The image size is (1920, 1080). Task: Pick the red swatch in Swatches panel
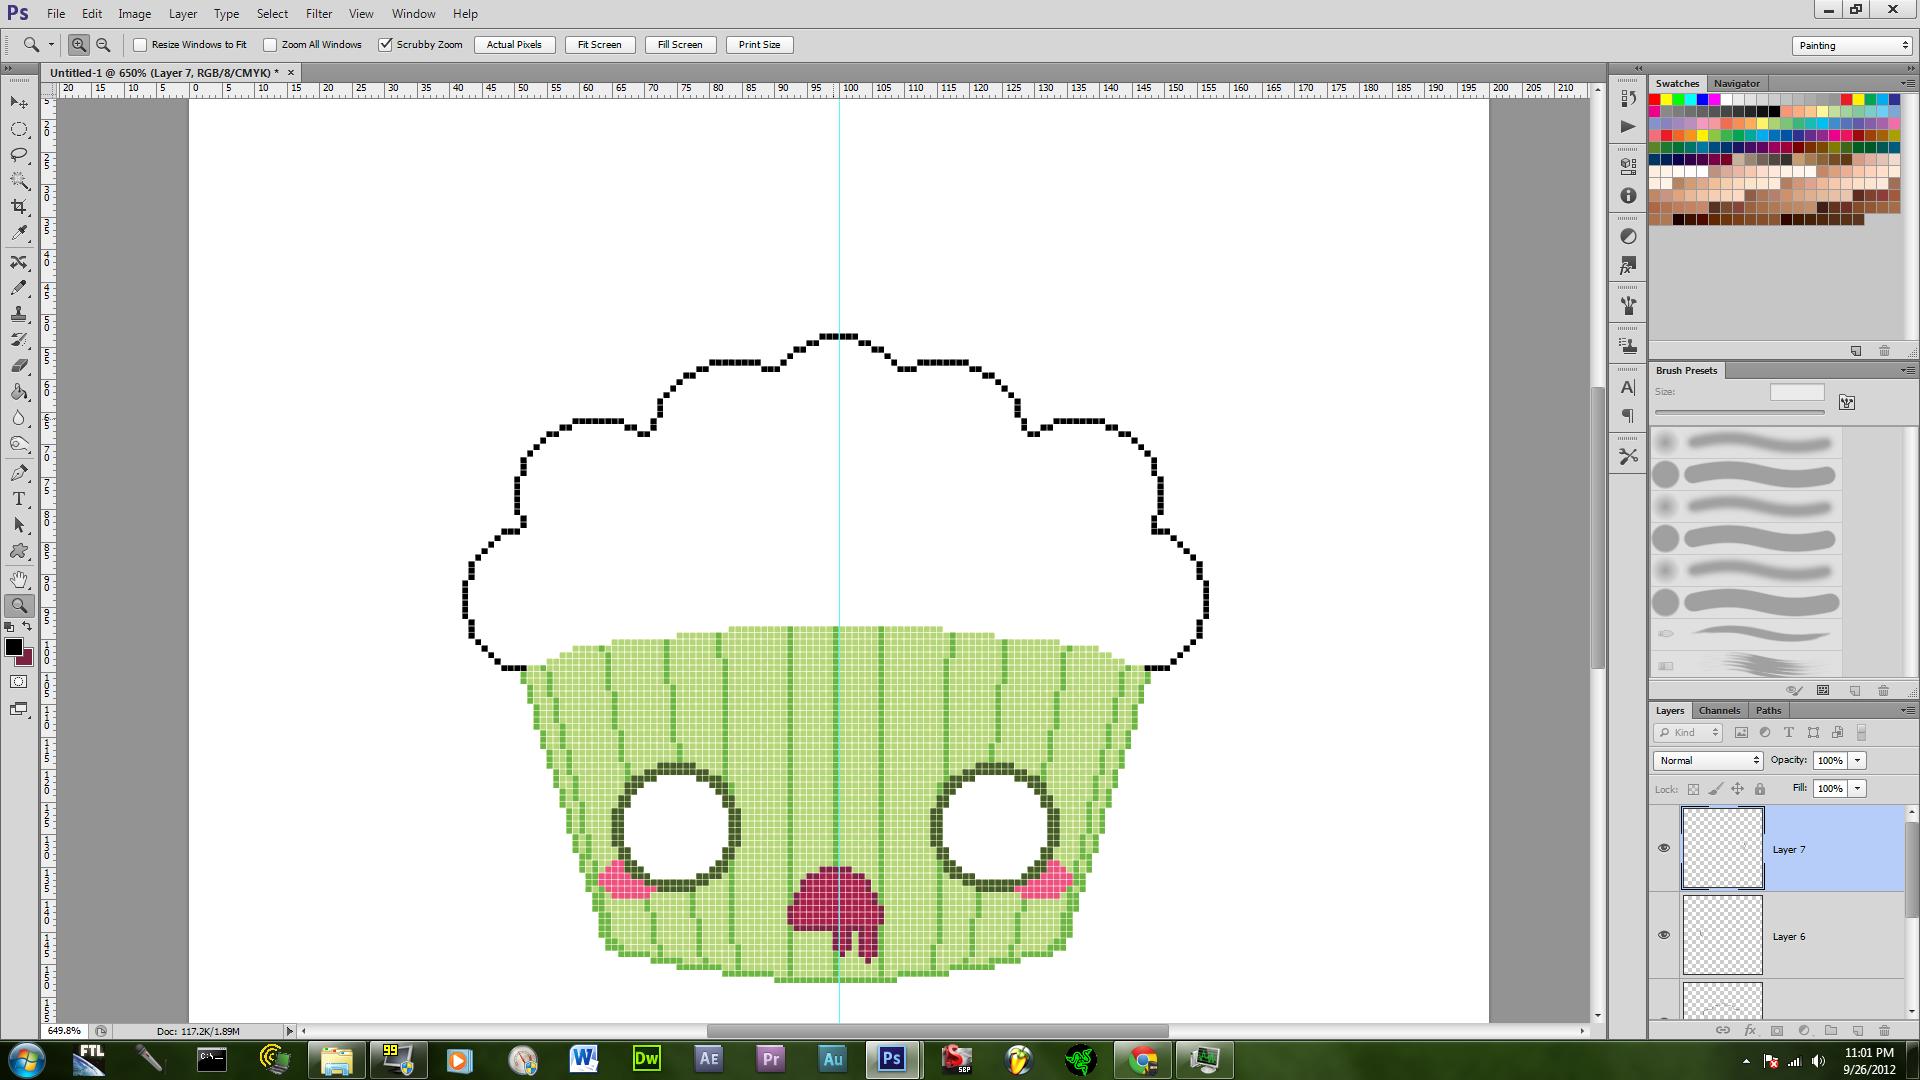pyautogui.click(x=1655, y=100)
